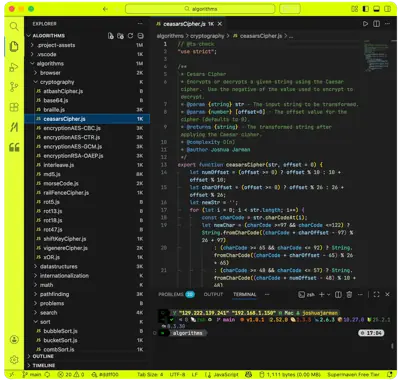Toggle primary side bar visibility

point(366,9)
